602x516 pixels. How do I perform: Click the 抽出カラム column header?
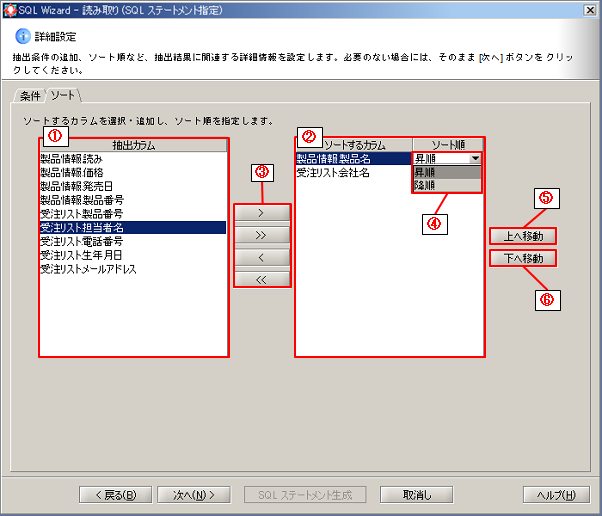[x=134, y=145]
